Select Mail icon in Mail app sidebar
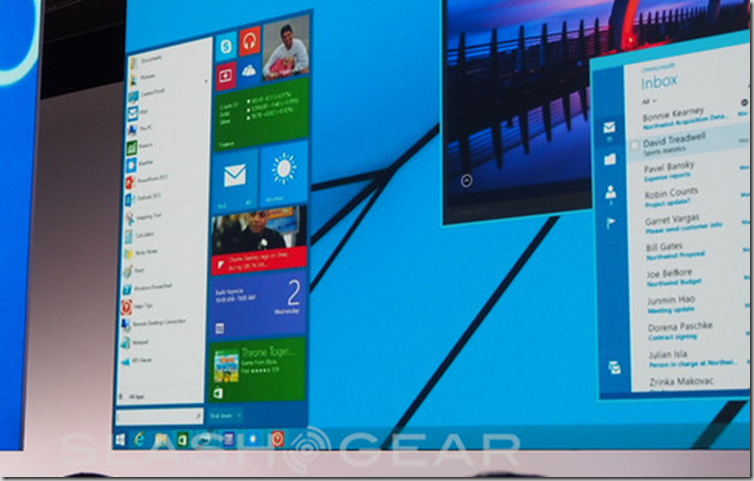 pos(609,127)
